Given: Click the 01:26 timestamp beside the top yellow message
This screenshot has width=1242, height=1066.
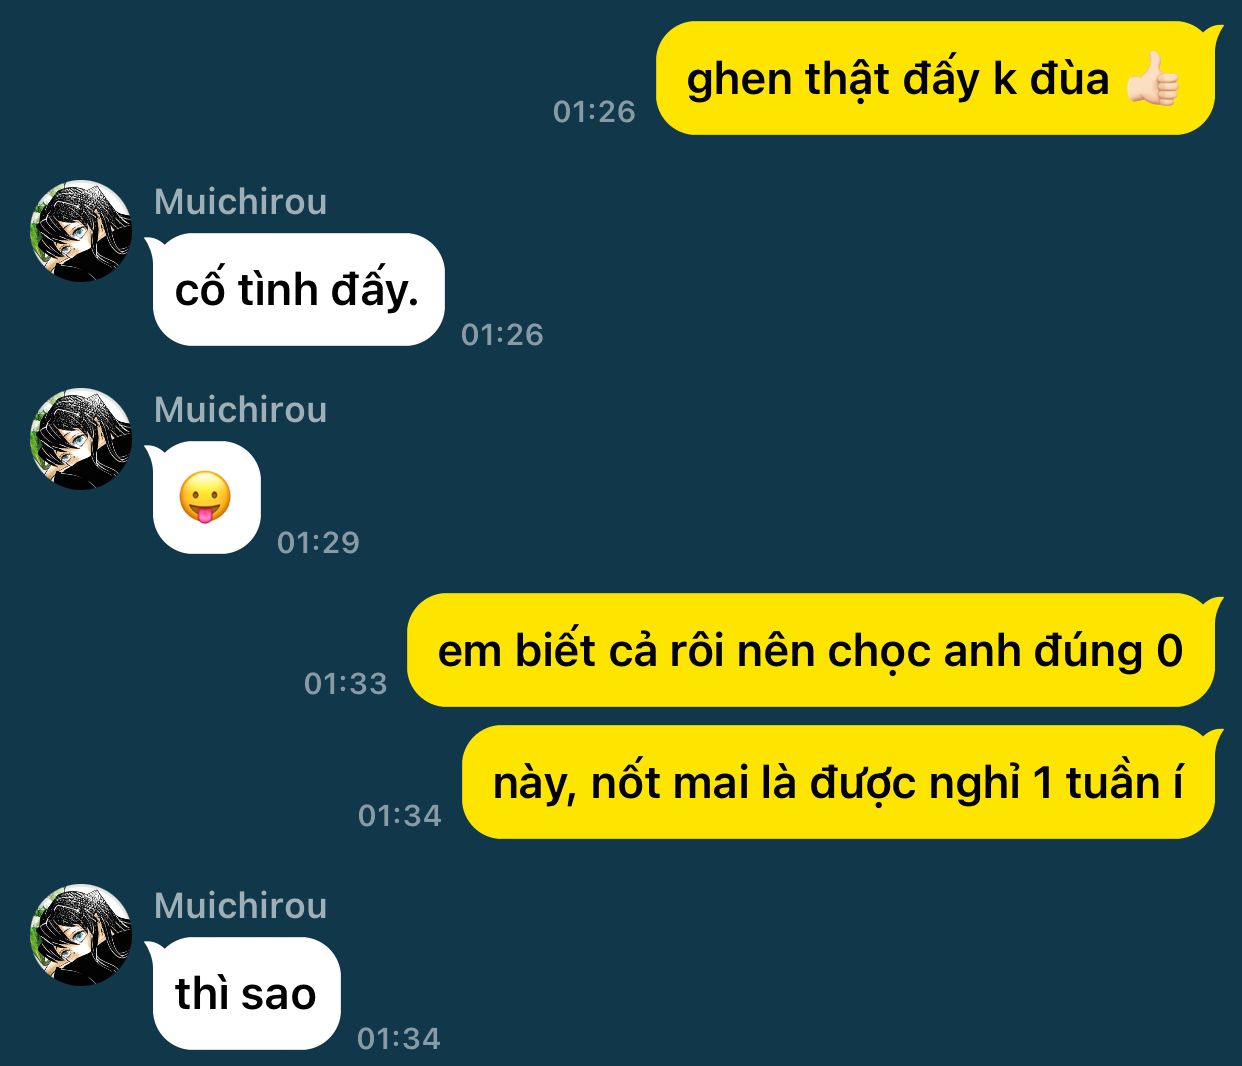Looking at the screenshot, I should (594, 111).
